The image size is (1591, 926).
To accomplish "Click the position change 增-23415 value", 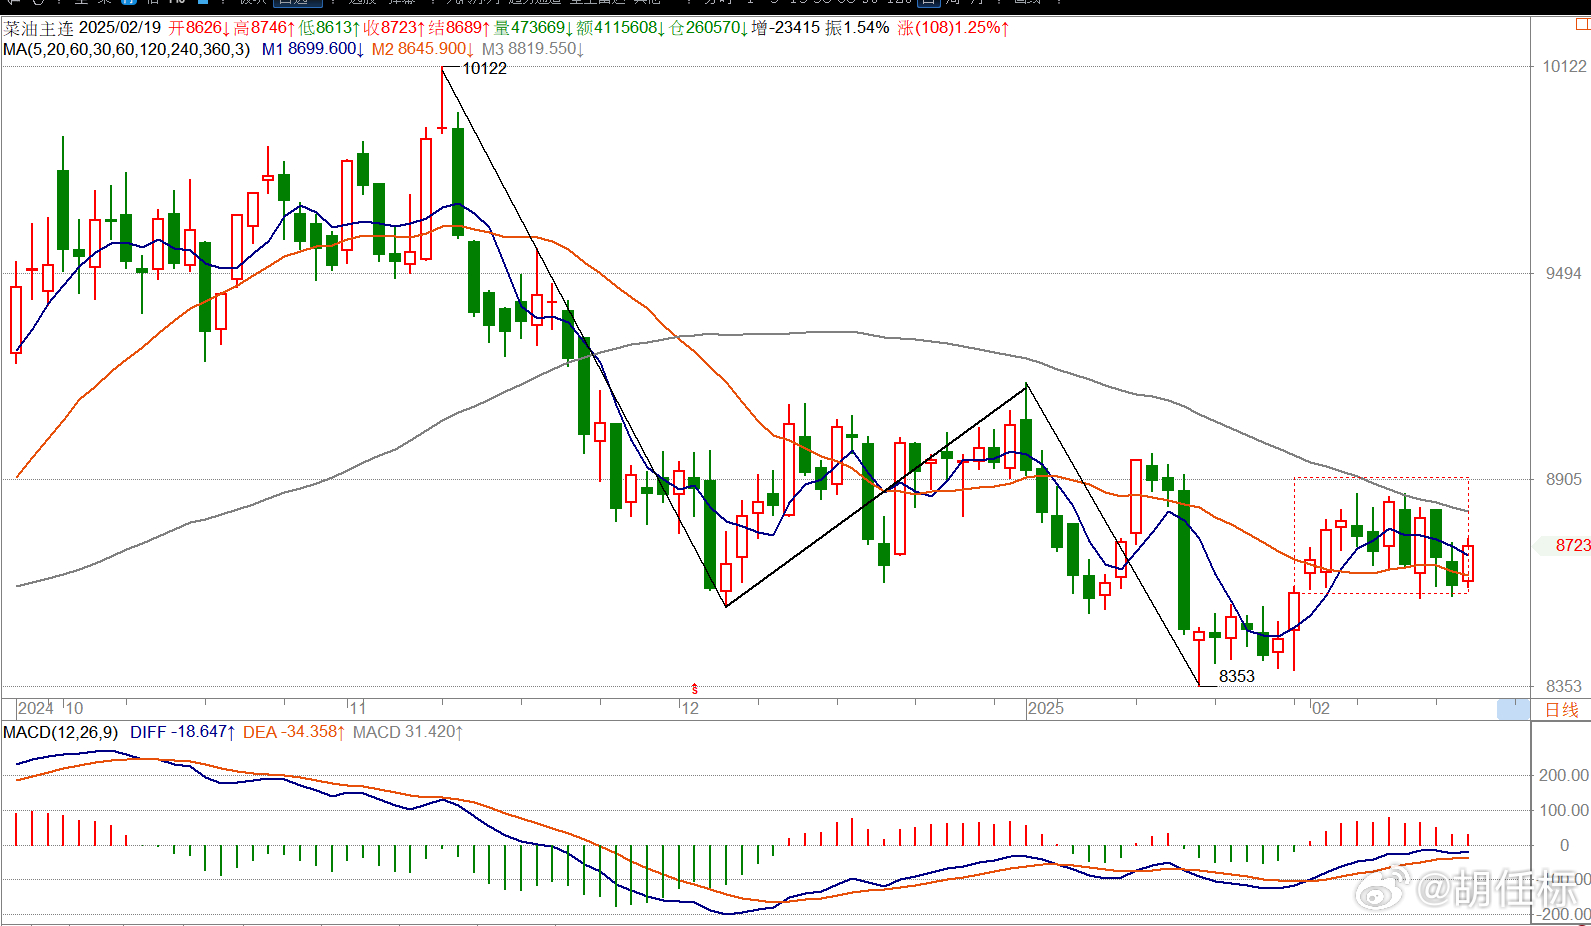I will coord(785,28).
